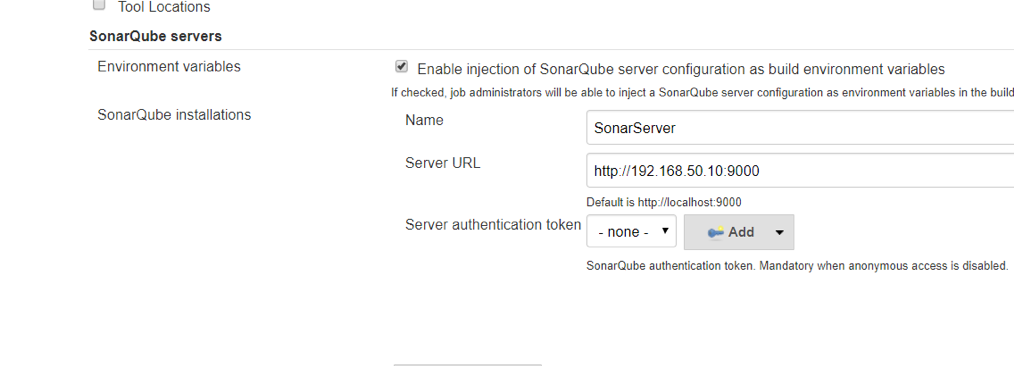Click the Server URL input field
The image size is (1014, 366).
[800, 171]
